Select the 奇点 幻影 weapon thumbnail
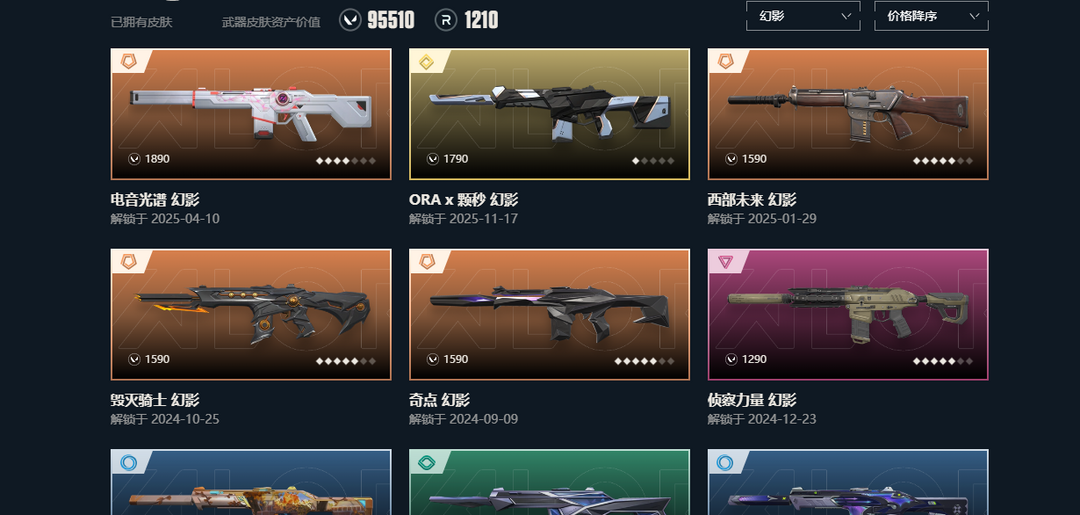Screen dimensions: 1080x515 click(549, 315)
